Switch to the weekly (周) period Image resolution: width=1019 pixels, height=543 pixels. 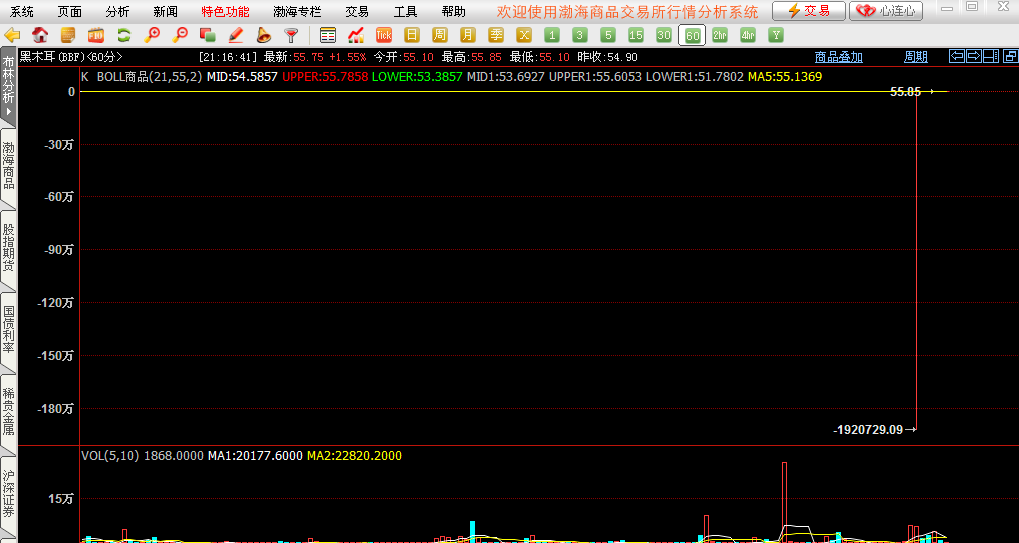439,35
